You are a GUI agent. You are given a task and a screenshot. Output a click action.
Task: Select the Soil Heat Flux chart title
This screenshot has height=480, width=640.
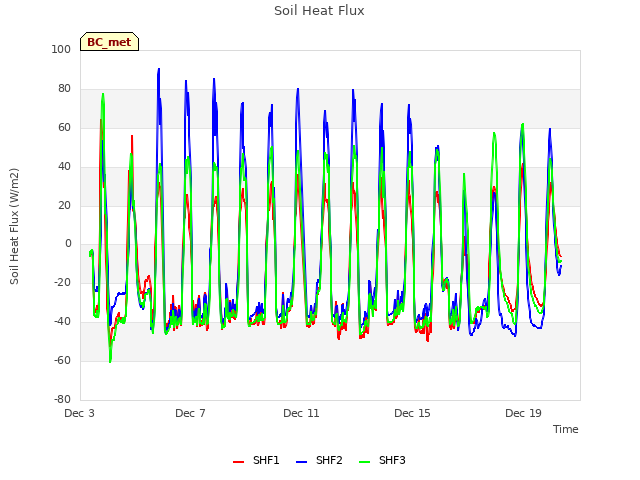coord(319,11)
